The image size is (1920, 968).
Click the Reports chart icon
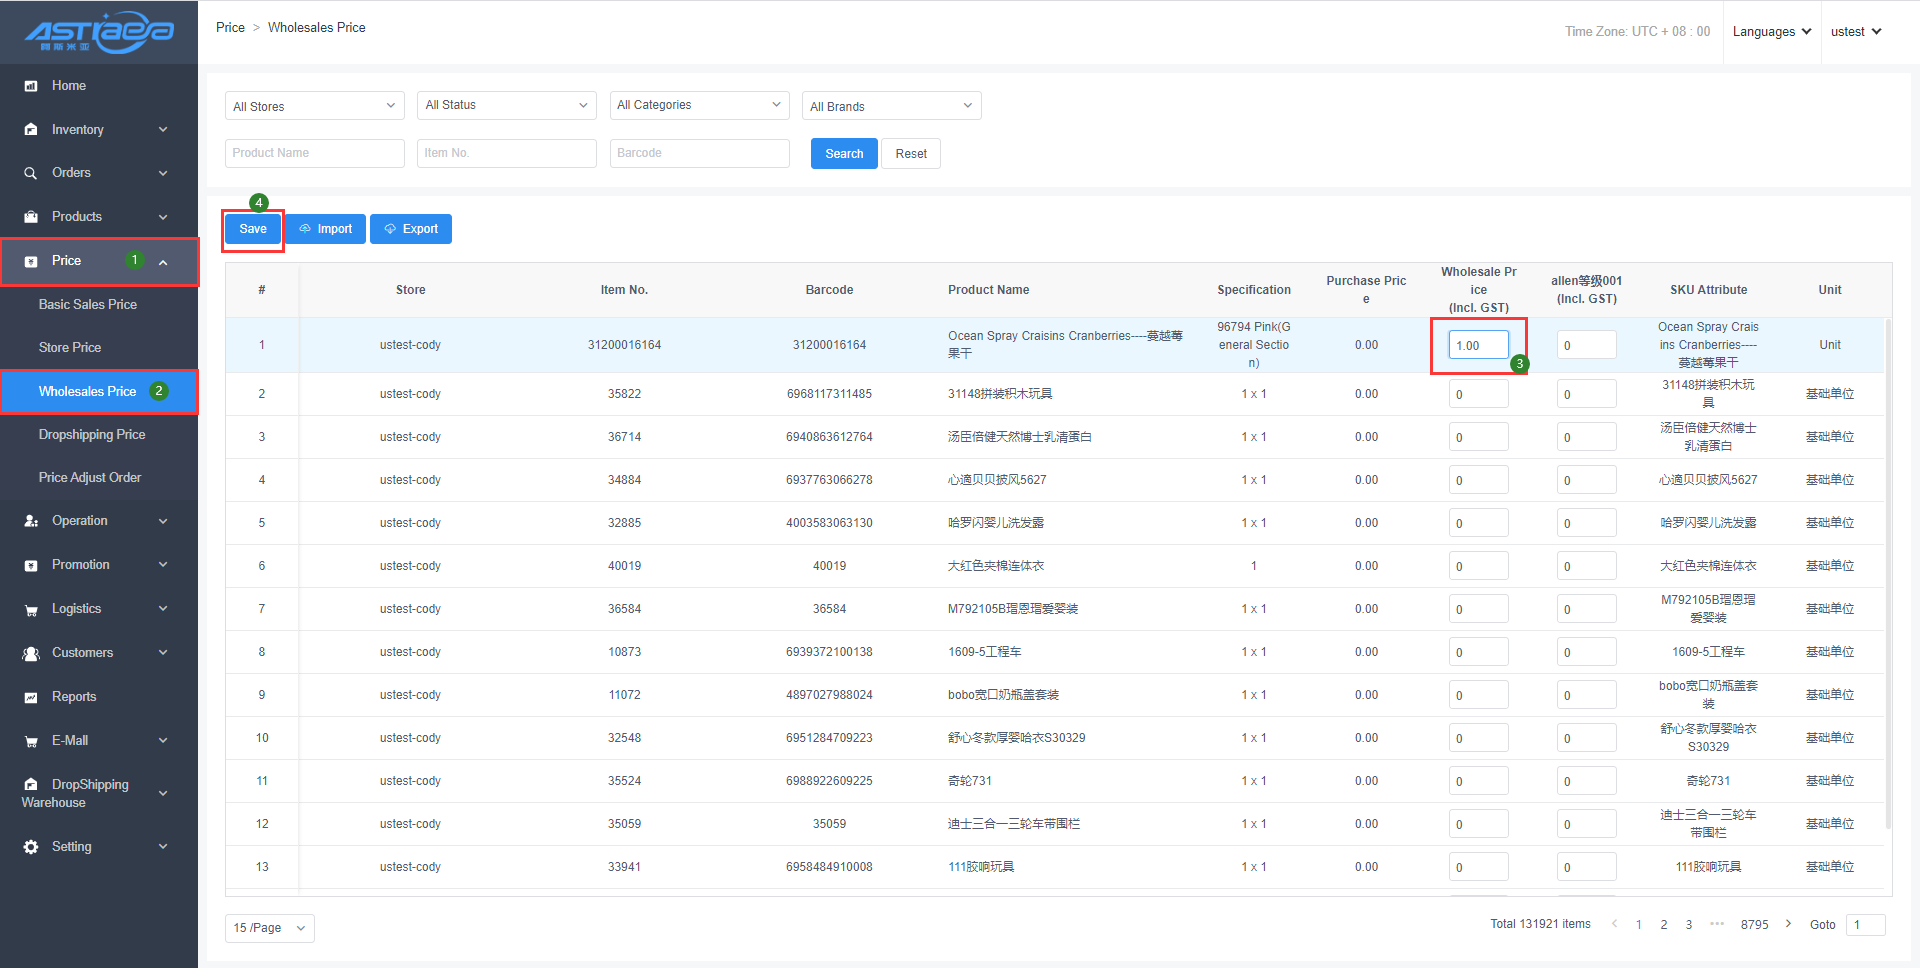31,697
